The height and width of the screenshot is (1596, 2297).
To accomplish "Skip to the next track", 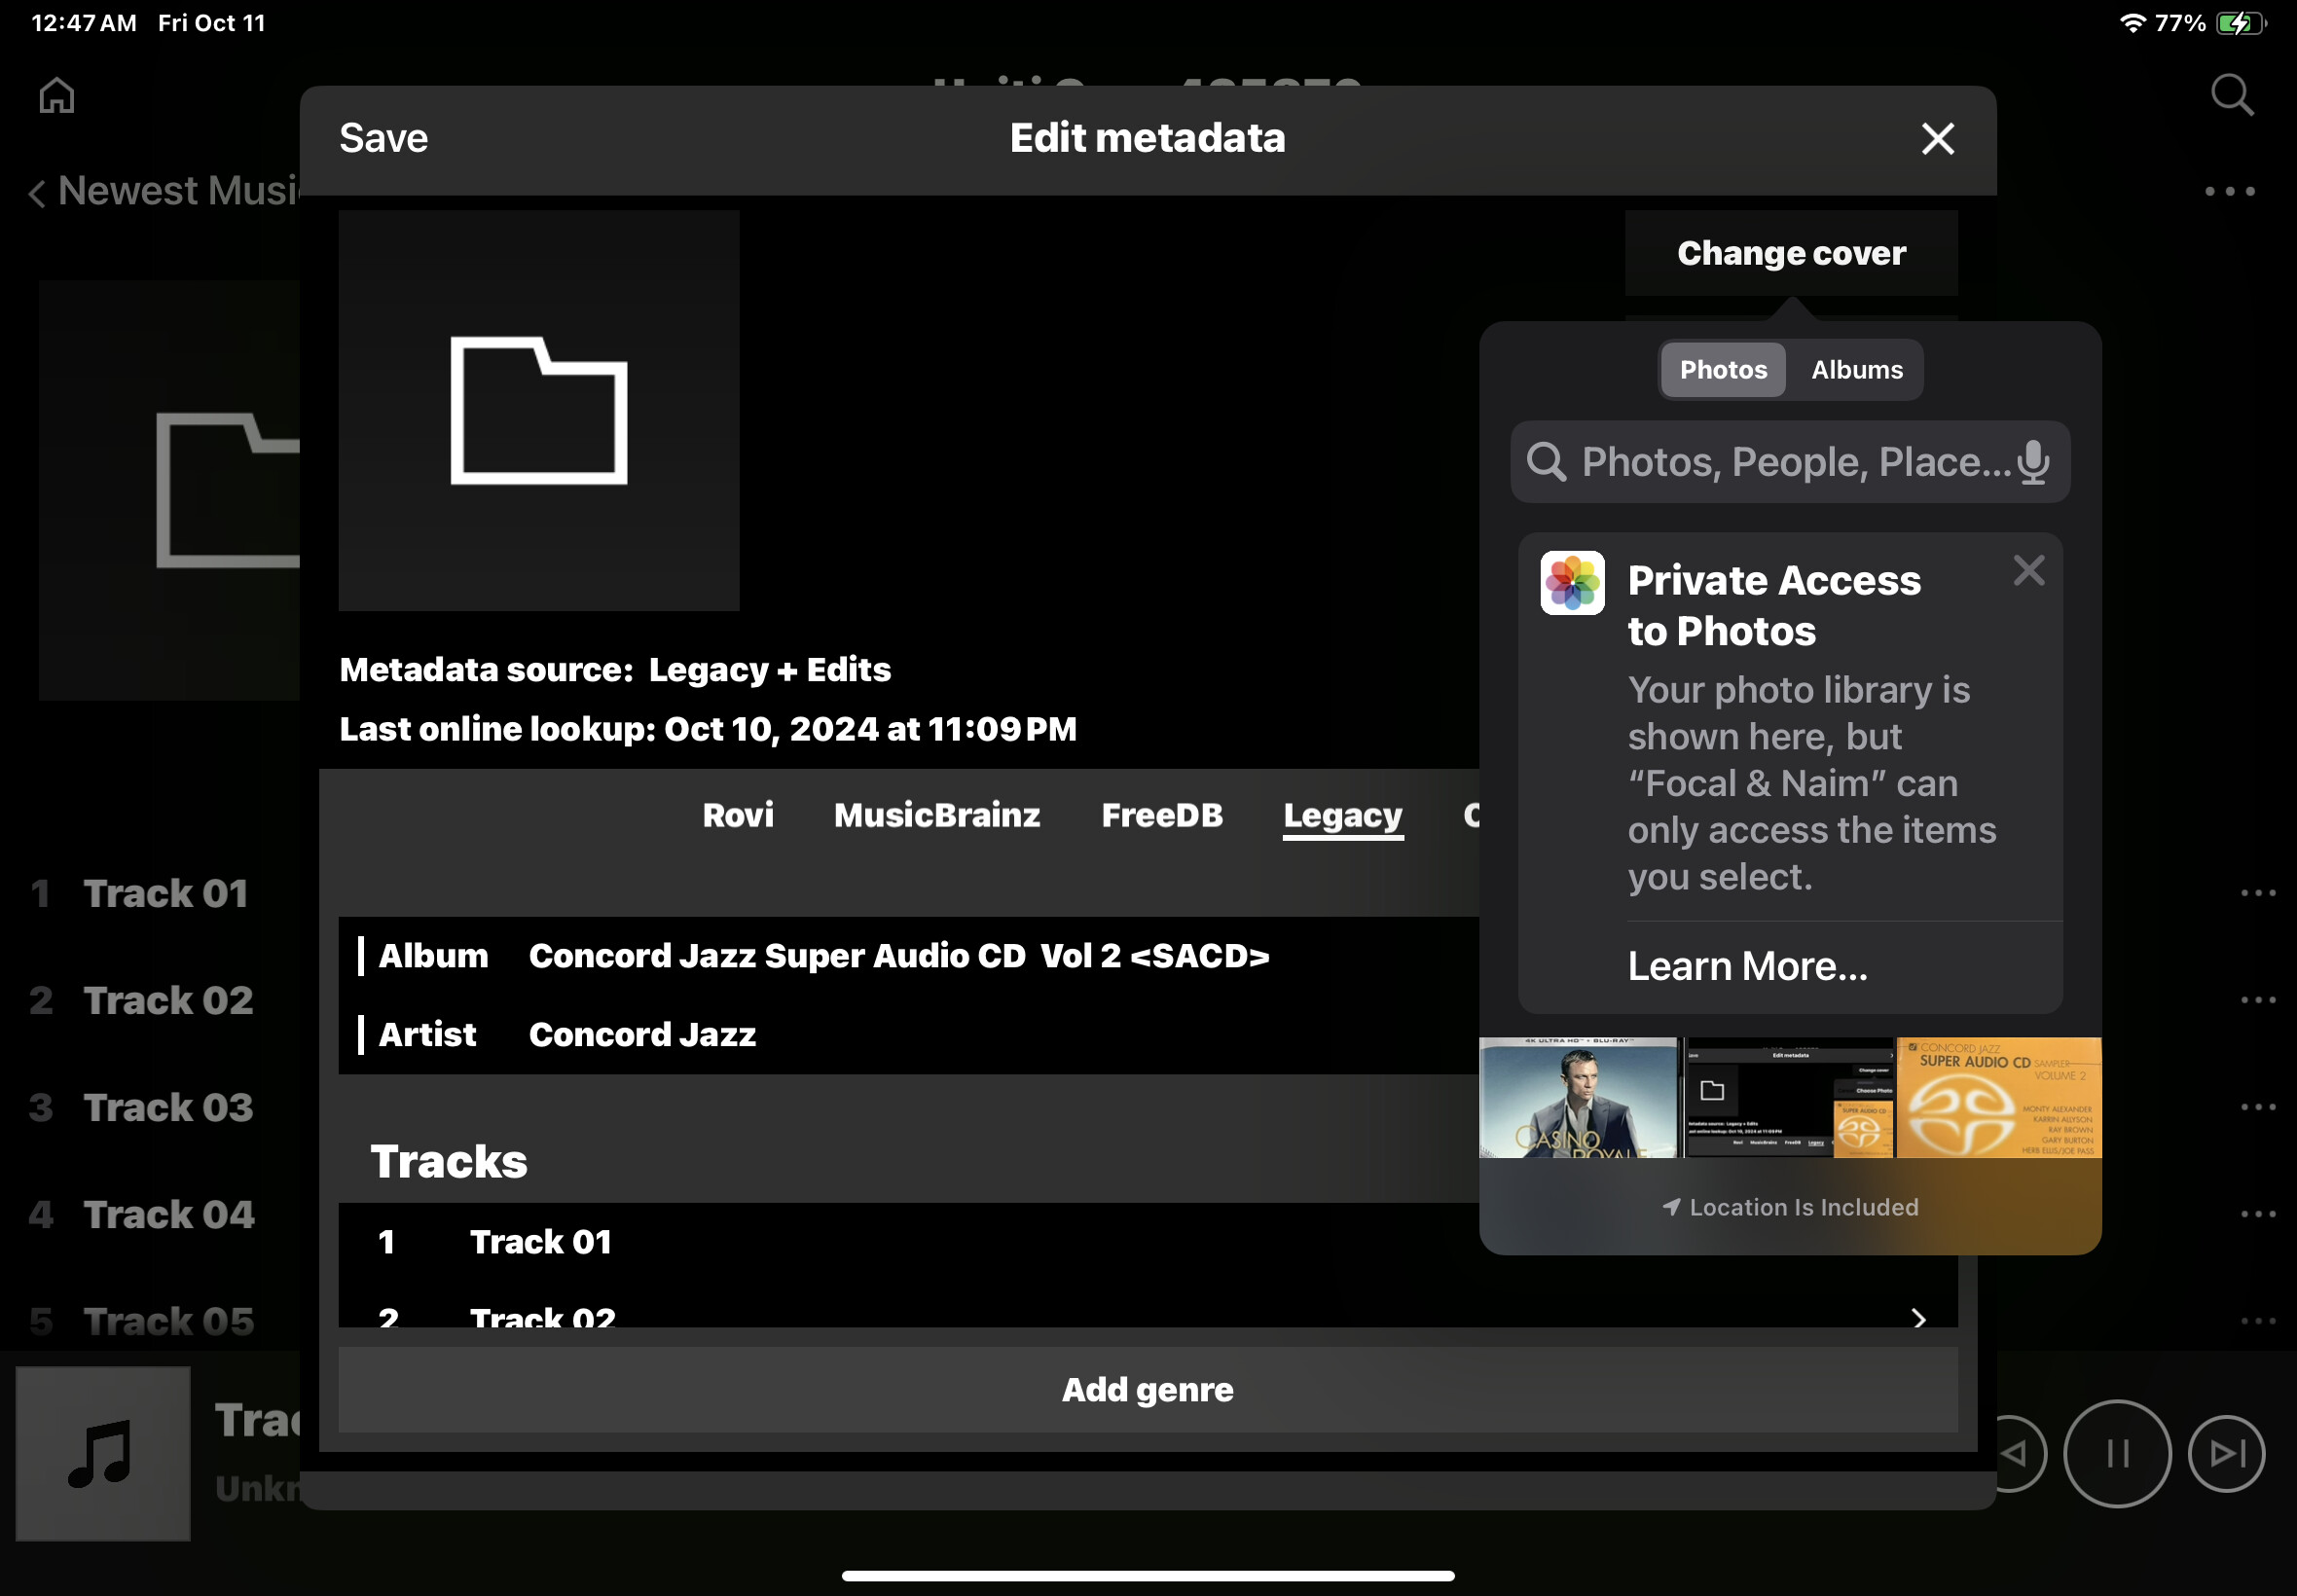I will [2226, 1453].
